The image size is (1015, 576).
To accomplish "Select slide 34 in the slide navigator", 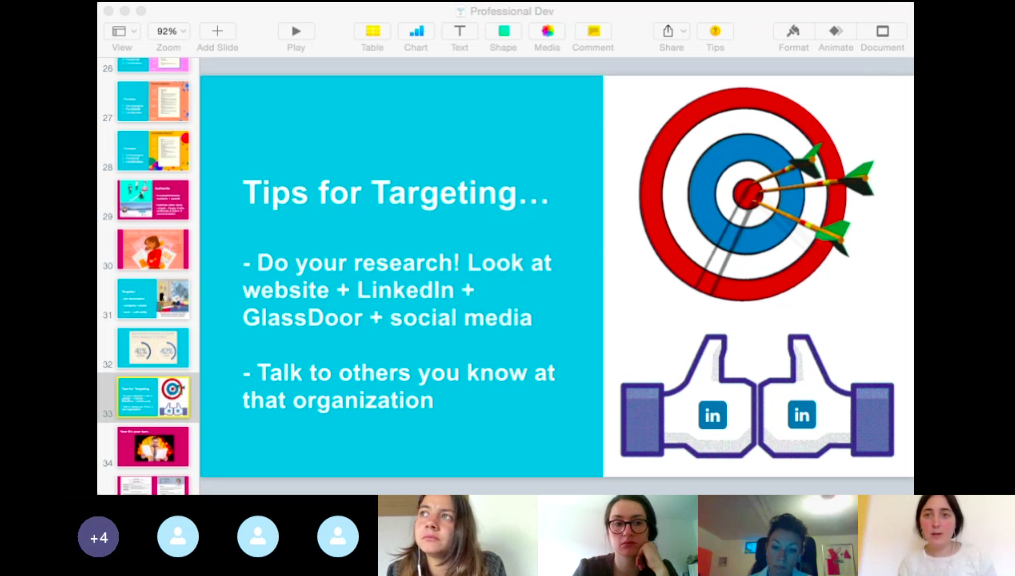I will [x=153, y=446].
